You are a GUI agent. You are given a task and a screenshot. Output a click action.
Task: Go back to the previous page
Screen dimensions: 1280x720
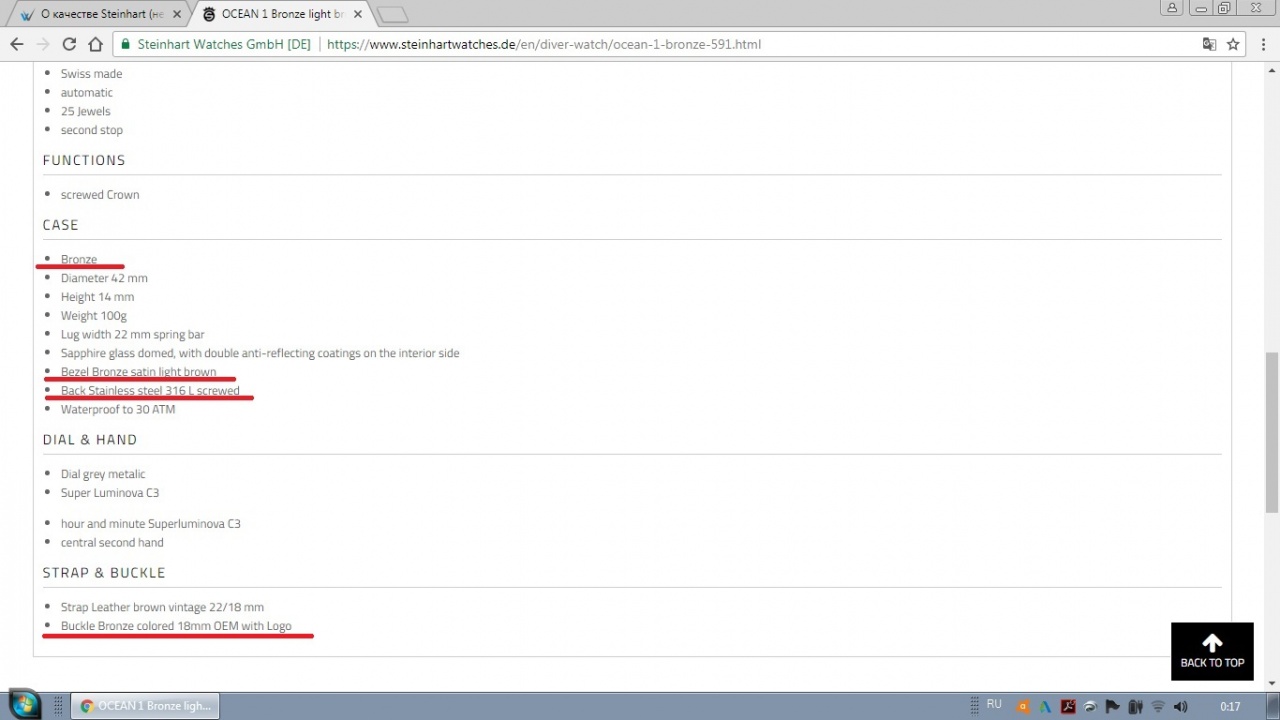click(17, 44)
